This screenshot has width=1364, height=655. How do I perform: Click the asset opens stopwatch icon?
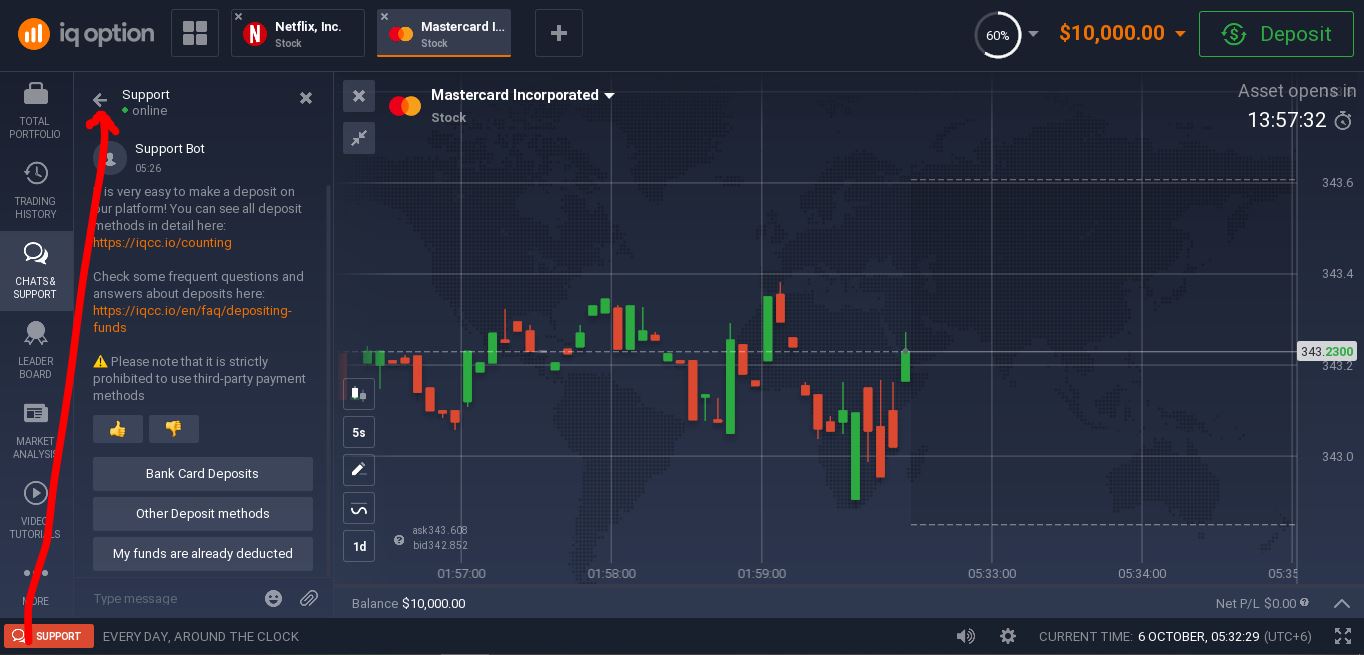tap(1343, 121)
